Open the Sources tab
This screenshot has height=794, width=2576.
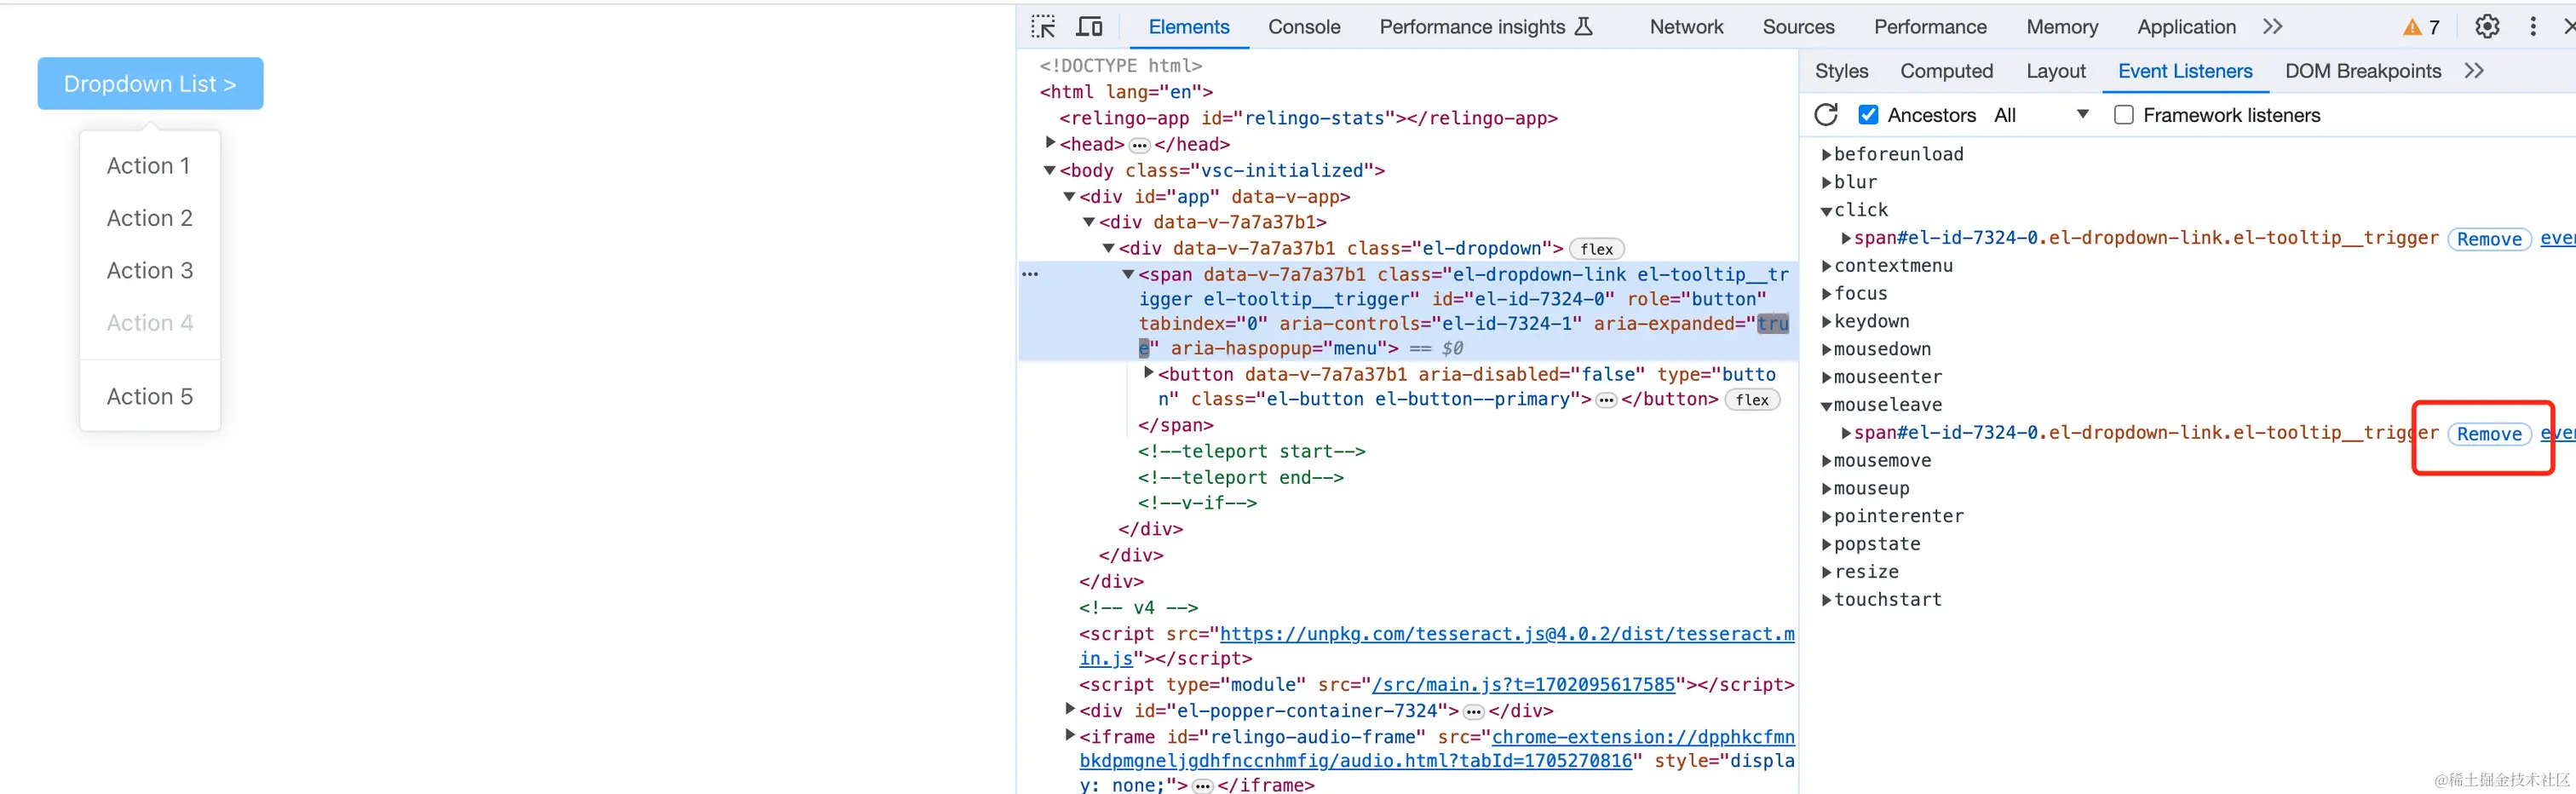coord(1798,27)
